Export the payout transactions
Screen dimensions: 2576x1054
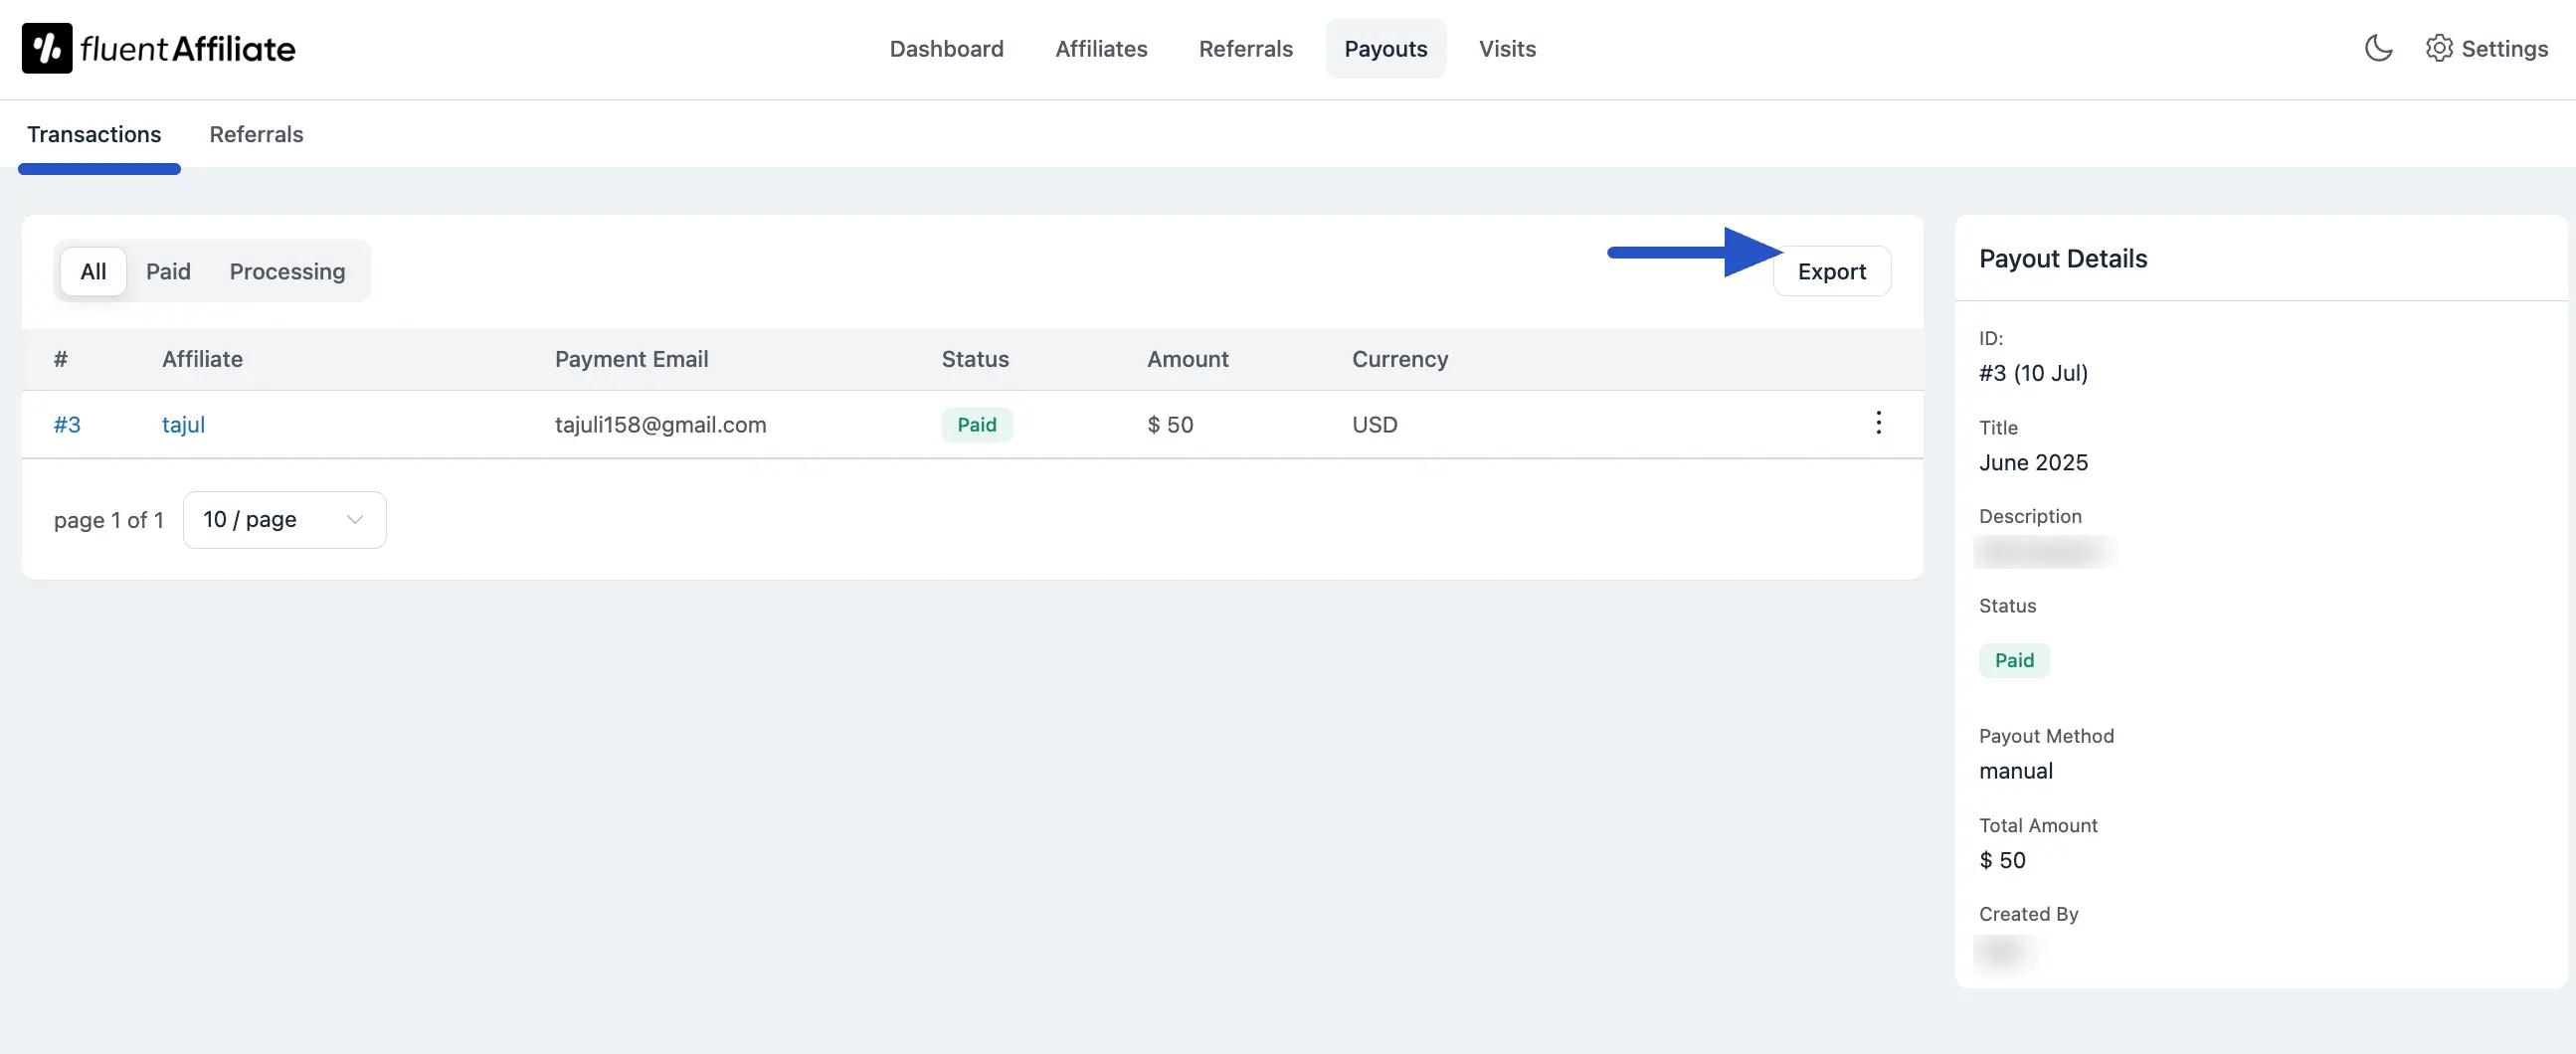coord(1832,270)
